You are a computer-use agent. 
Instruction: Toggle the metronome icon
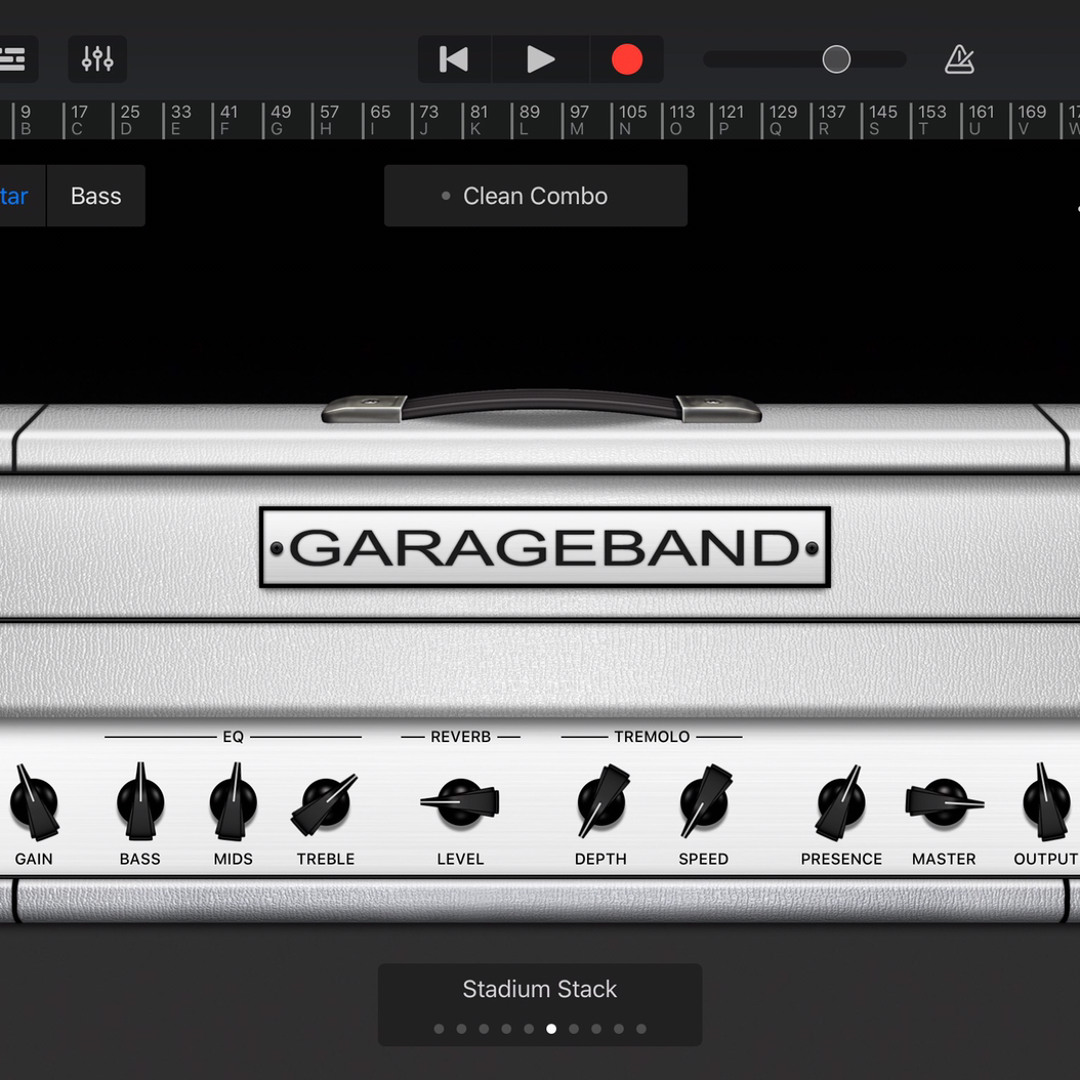[x=959, y=60]
